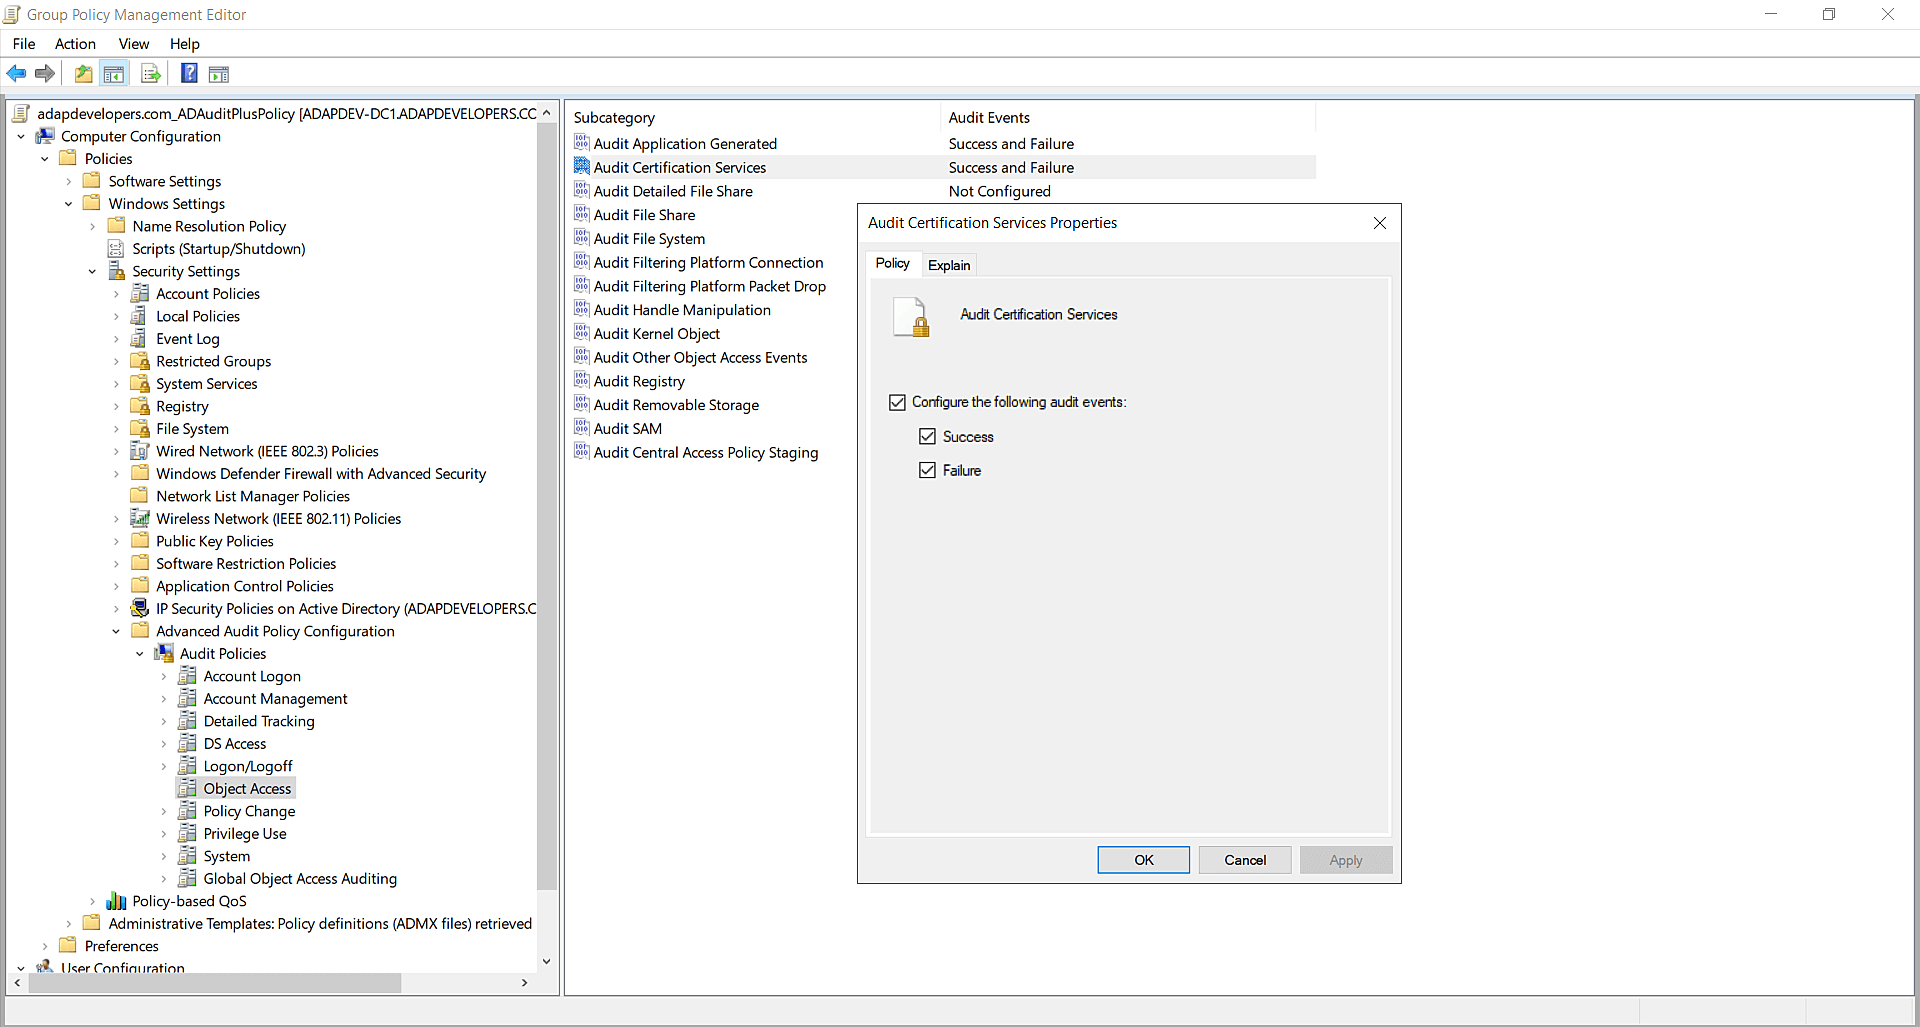Screen dimensions: 1920x1027
Task: Click the Forward navigation arrow
Action: coord(44,73)
